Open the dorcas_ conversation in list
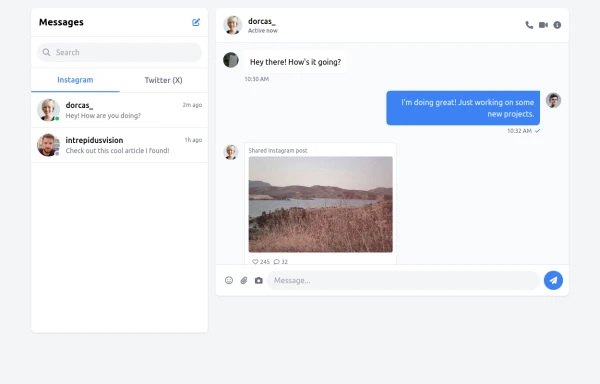This screenshot has width=600, height=384. 119,110
